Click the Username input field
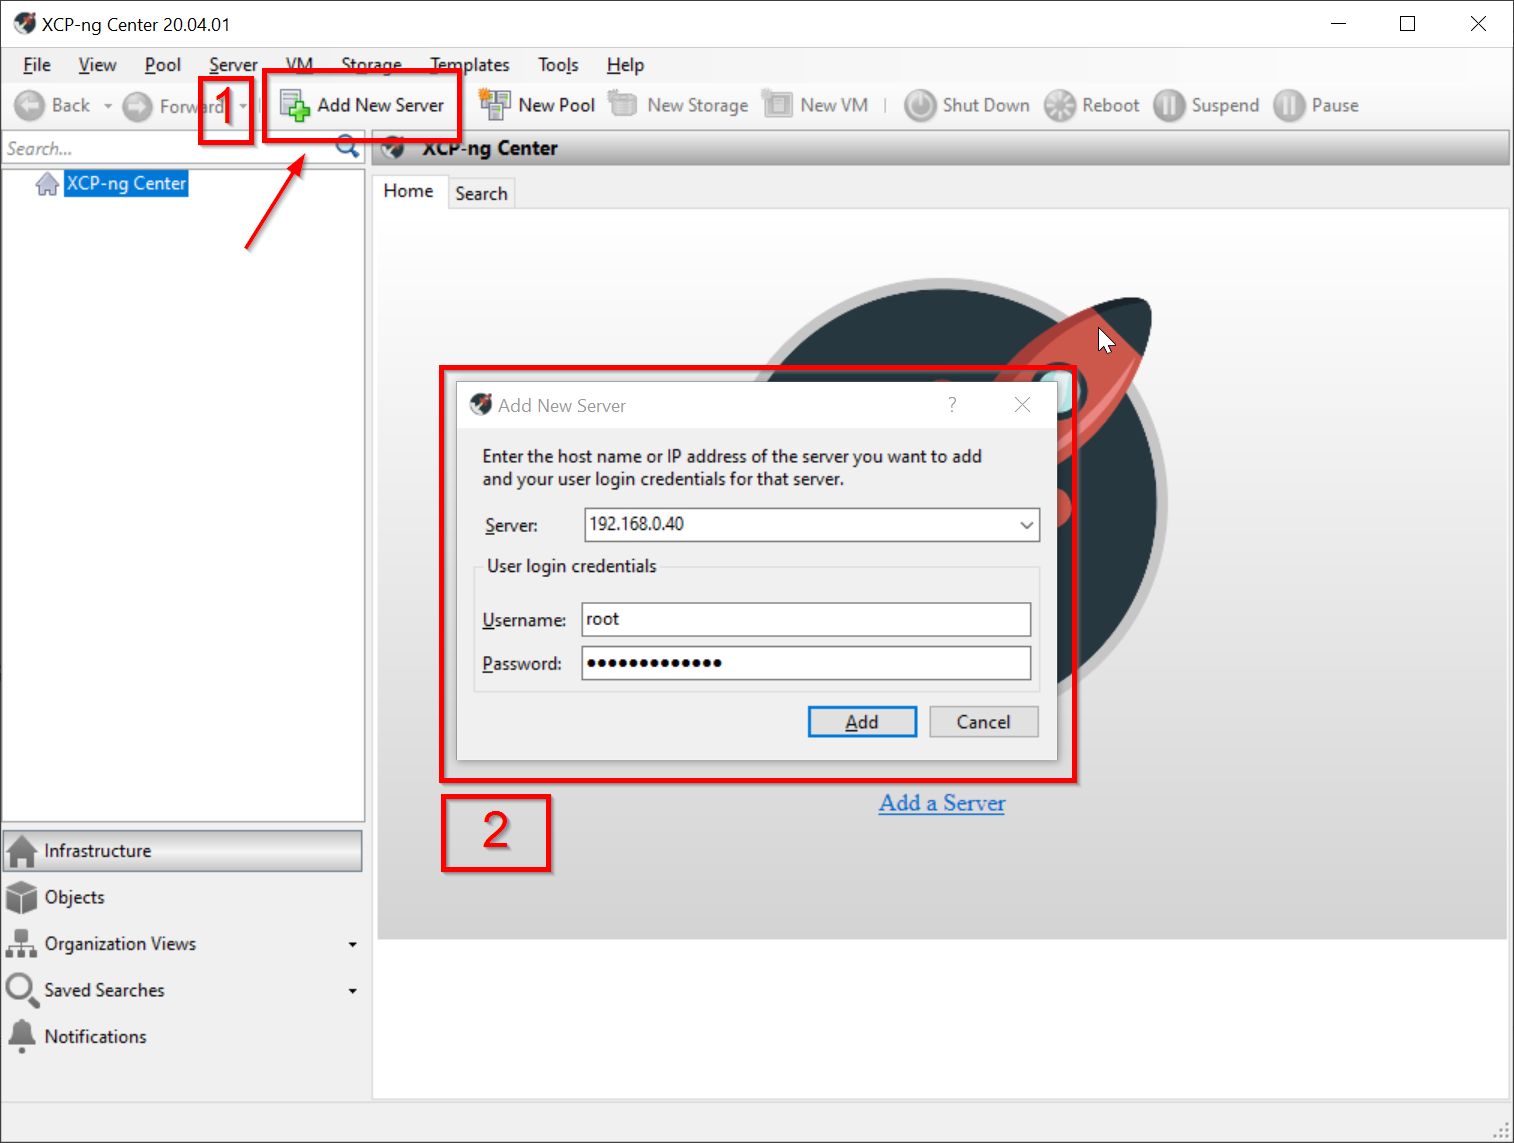The height and width of the screenshot is (1143, 1514). tap(805, 619)
